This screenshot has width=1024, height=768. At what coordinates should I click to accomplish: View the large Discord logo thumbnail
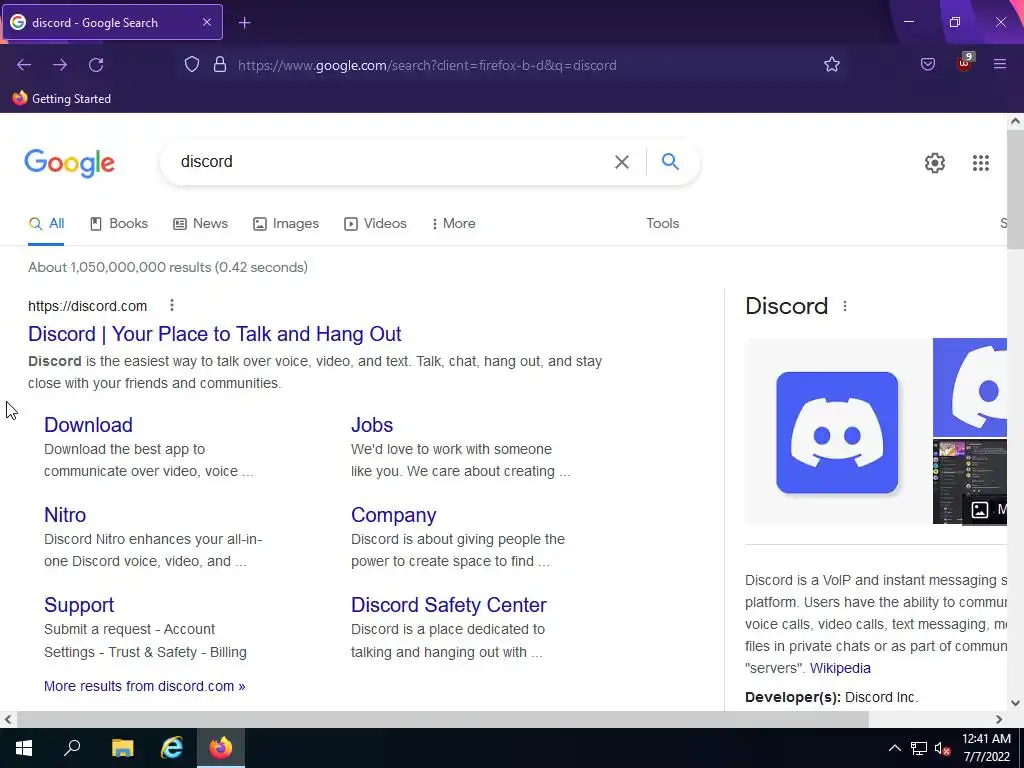pos(839,432)
